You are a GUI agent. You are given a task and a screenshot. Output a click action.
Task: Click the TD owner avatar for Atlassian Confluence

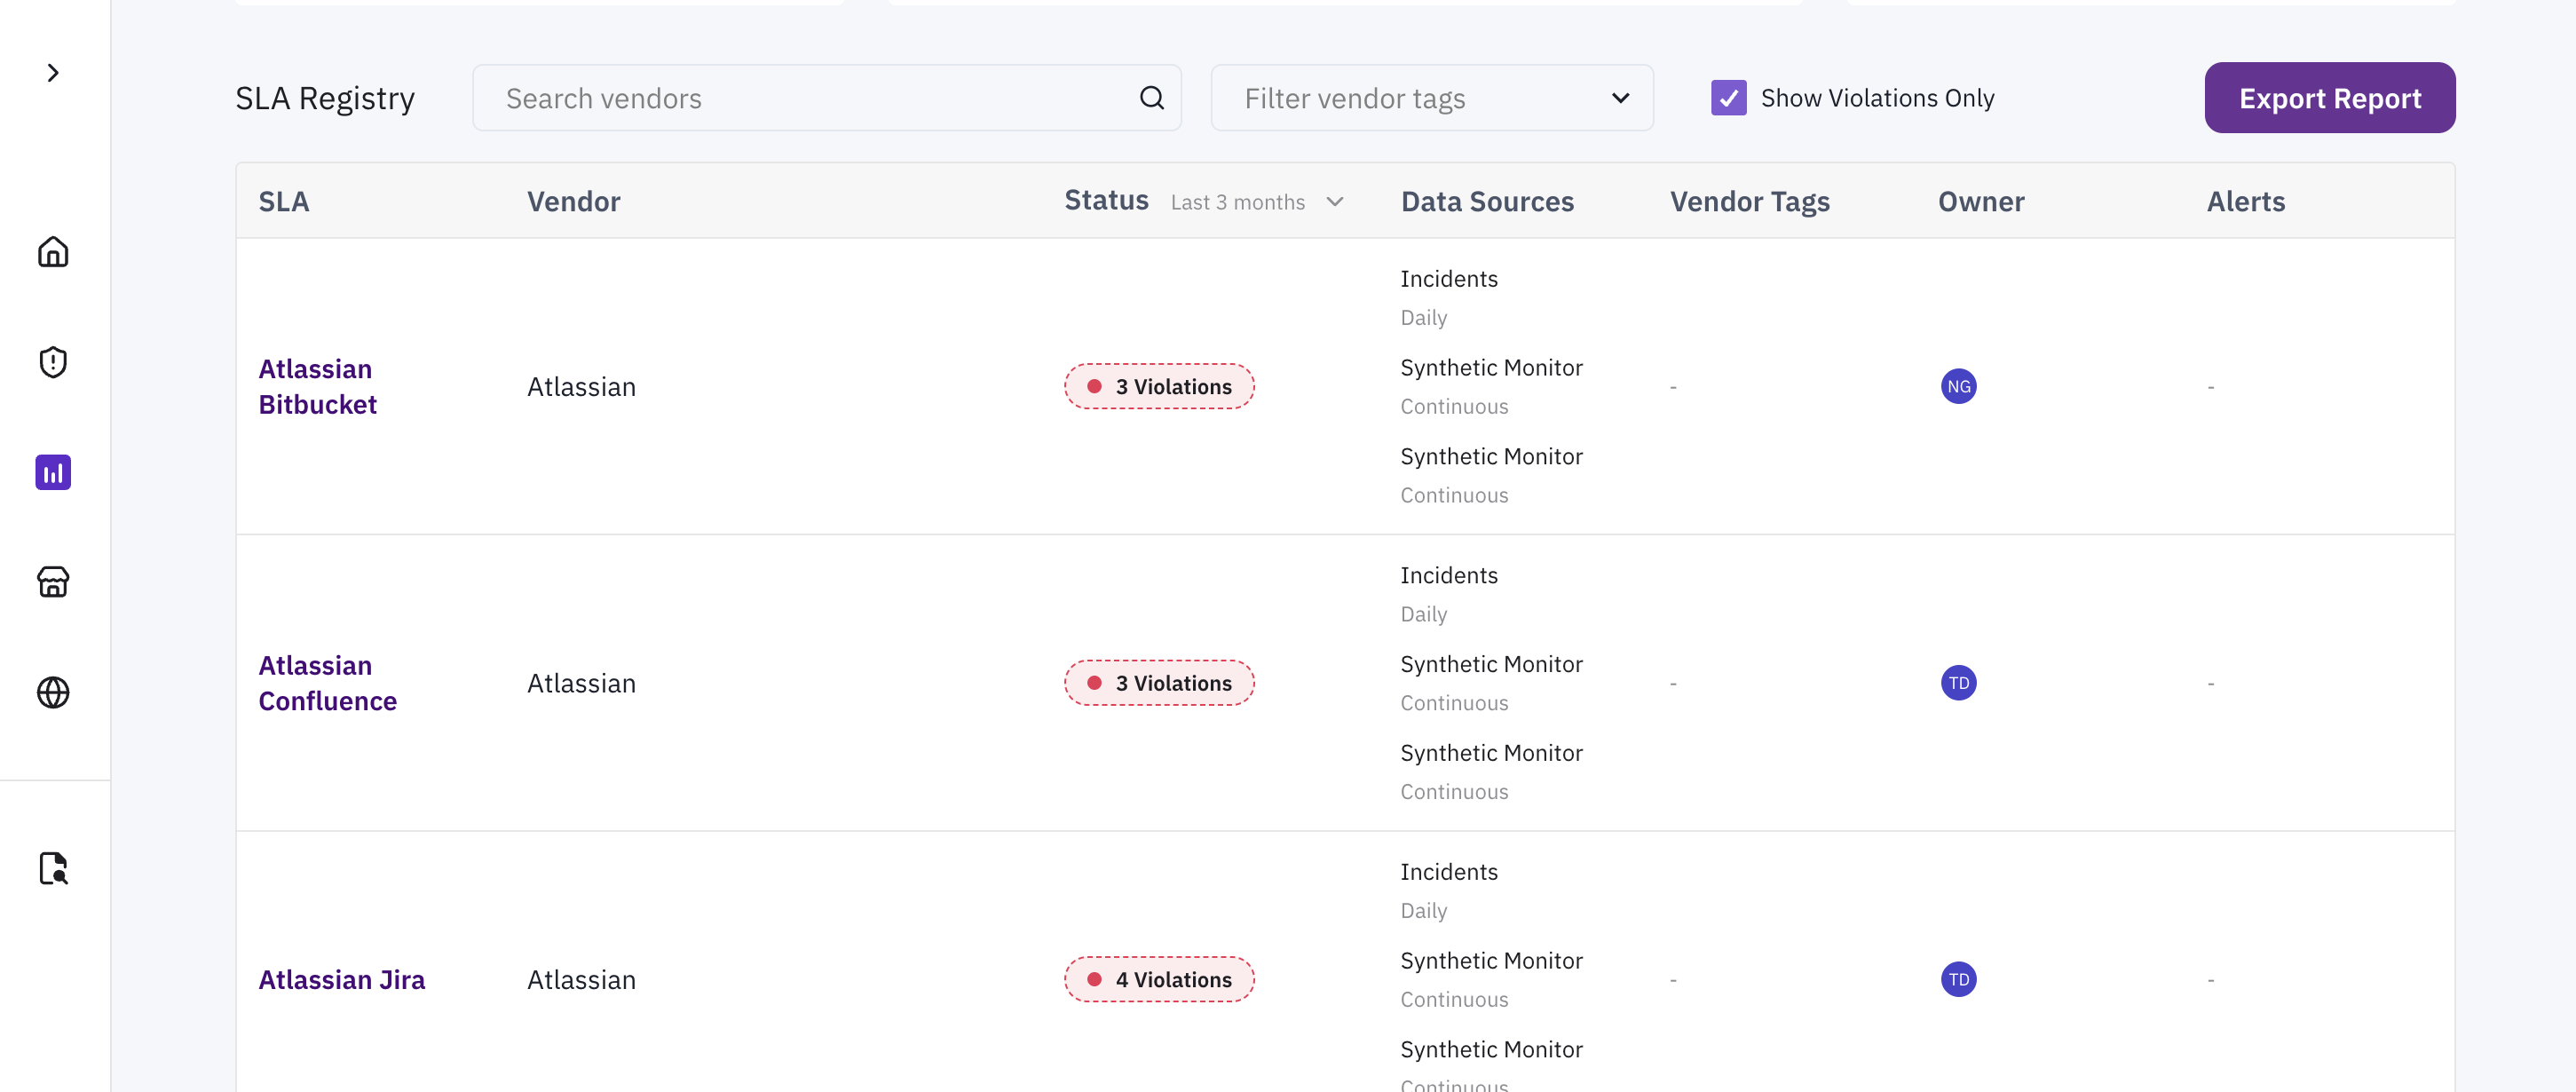tap(1957, 683)
